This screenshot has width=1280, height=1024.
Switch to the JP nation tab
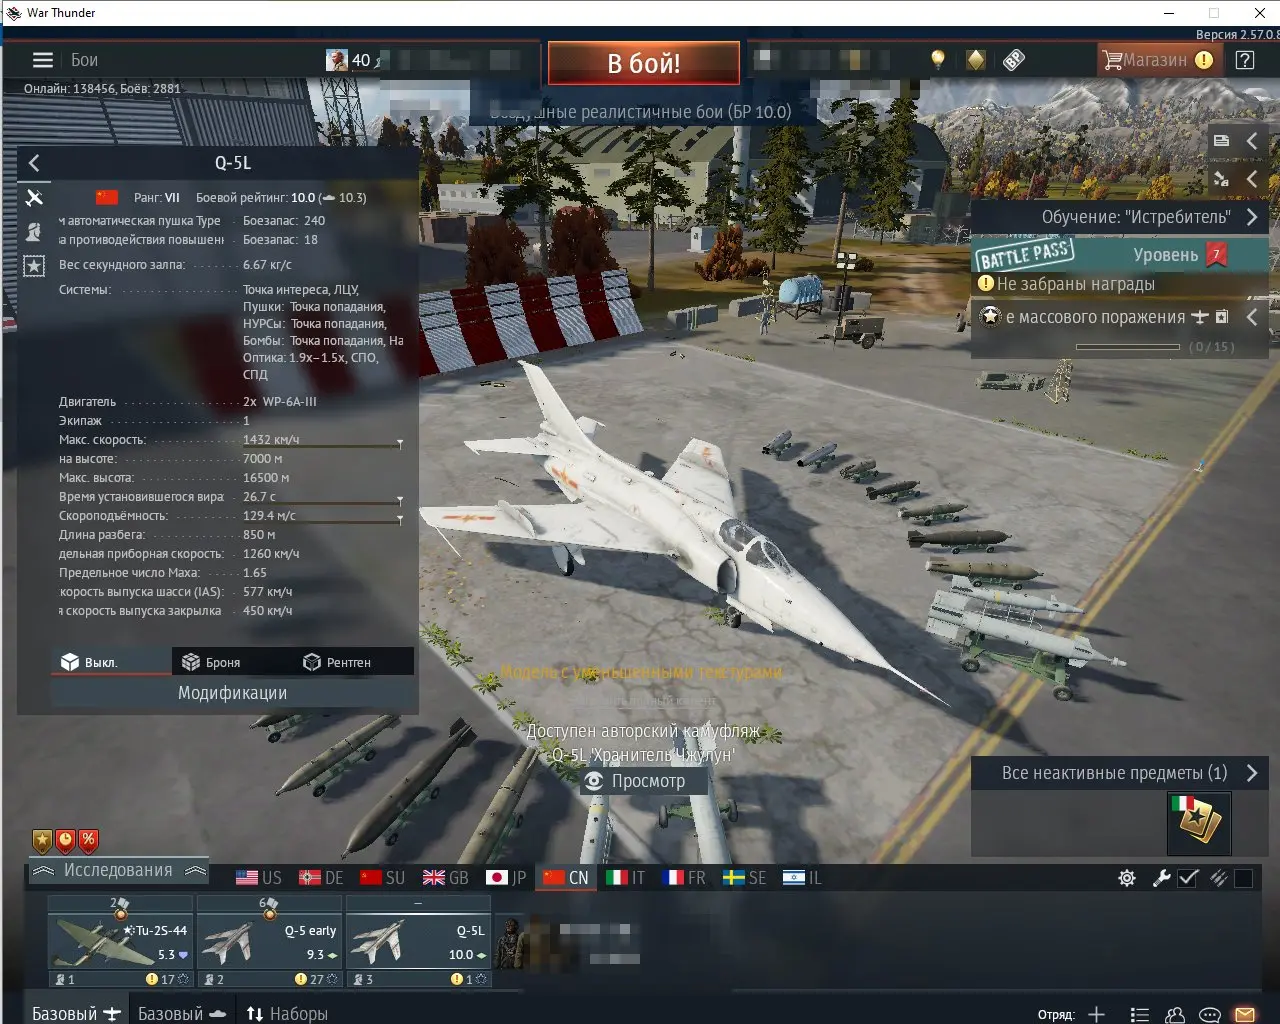pyautogui.click(x=506, y=878)
